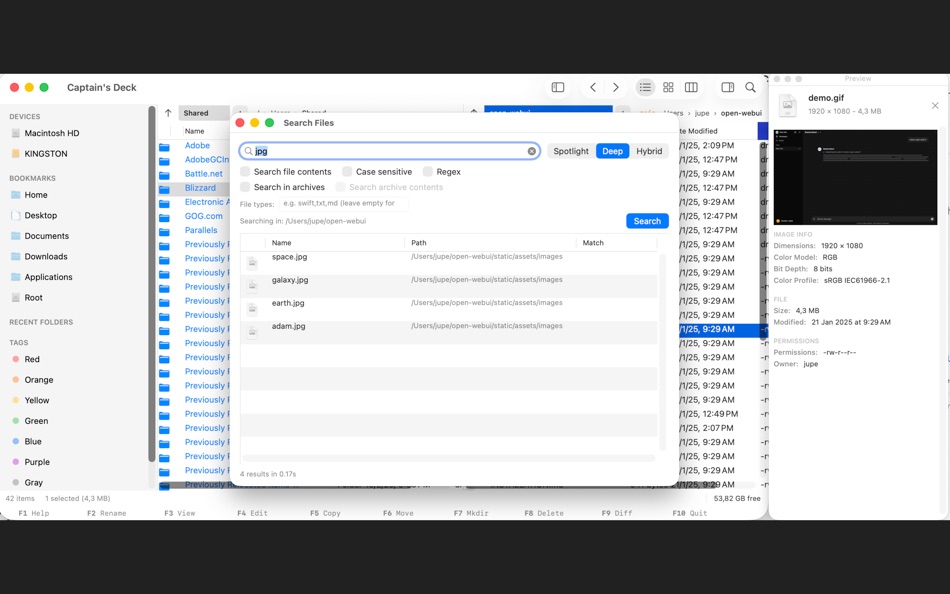Click the sidebar vertical scrollbar
The height and width of the screenshot is (594, 950).
pos(151,284)
